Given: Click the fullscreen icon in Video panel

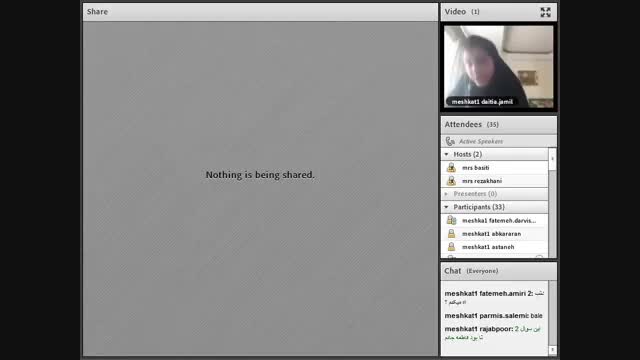Looking at the screenshot, I should click(545, 12).
